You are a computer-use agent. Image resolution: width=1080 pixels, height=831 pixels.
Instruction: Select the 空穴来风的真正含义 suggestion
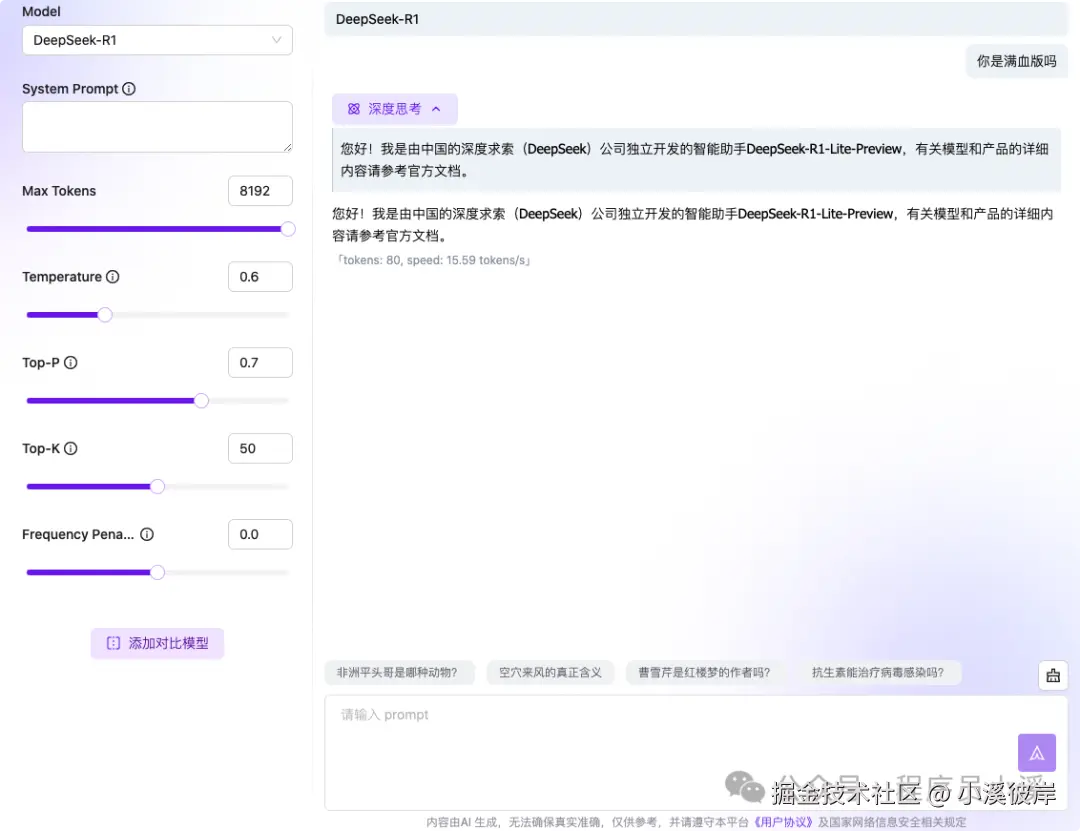coord(550,672)
